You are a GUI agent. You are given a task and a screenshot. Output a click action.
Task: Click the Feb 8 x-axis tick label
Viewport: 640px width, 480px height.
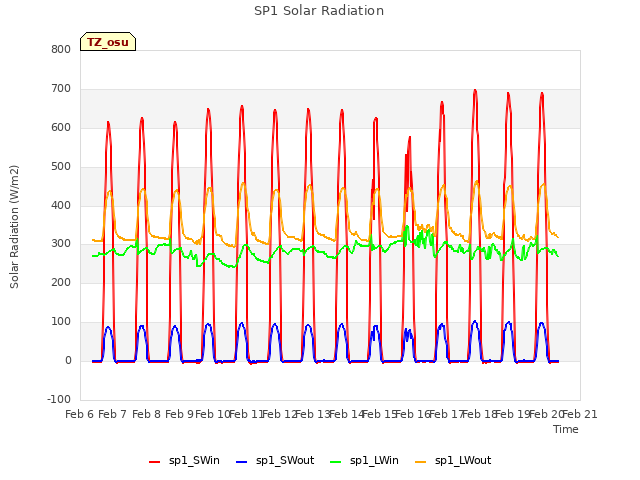pos(146,414)
